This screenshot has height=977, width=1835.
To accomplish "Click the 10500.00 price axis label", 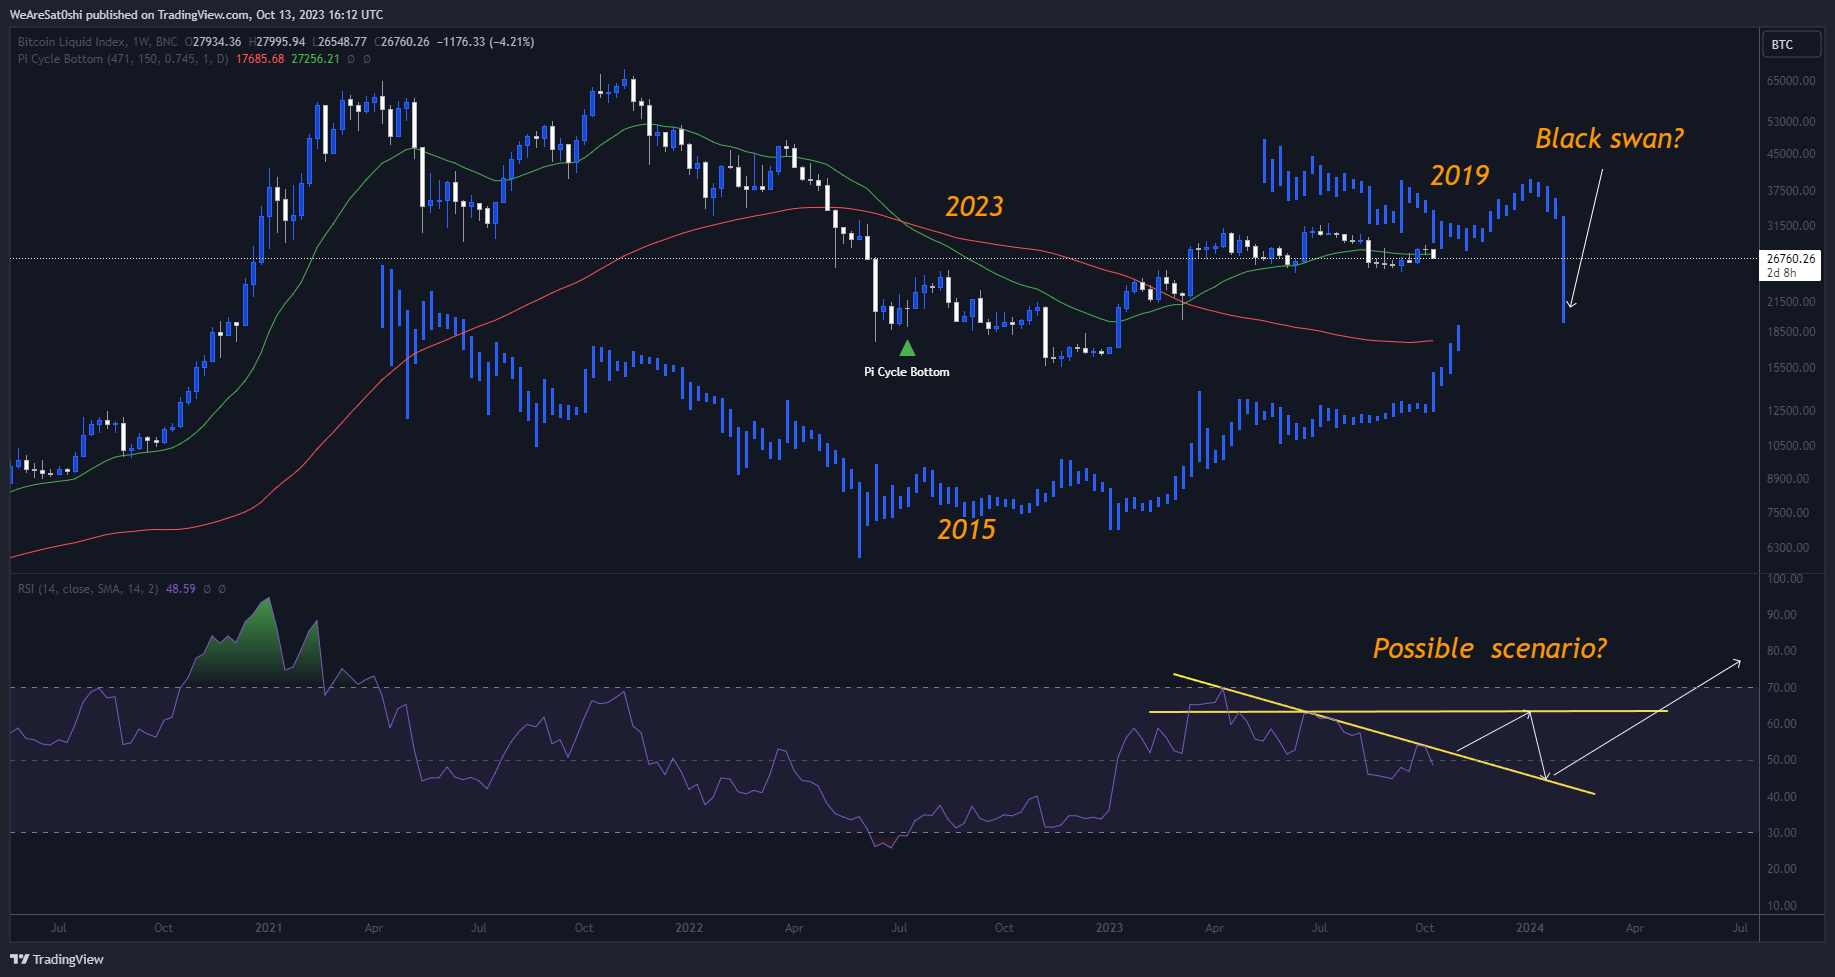I will [x=1791, y=446].
